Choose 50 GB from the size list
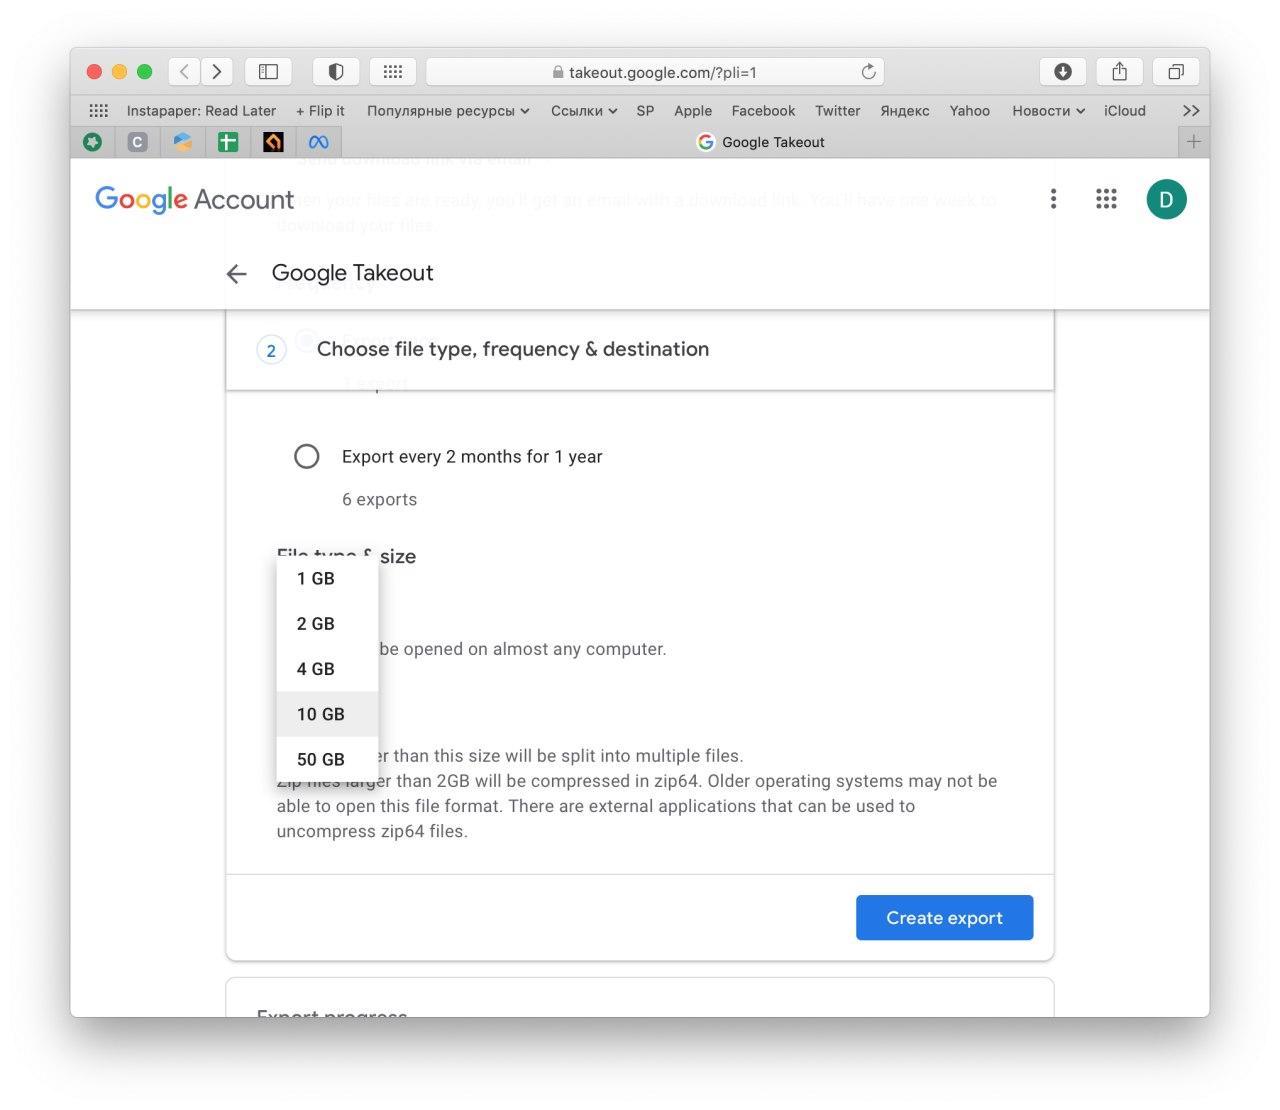The height and width of the screenshot is (1110, 1280). [x=327, y=759]
